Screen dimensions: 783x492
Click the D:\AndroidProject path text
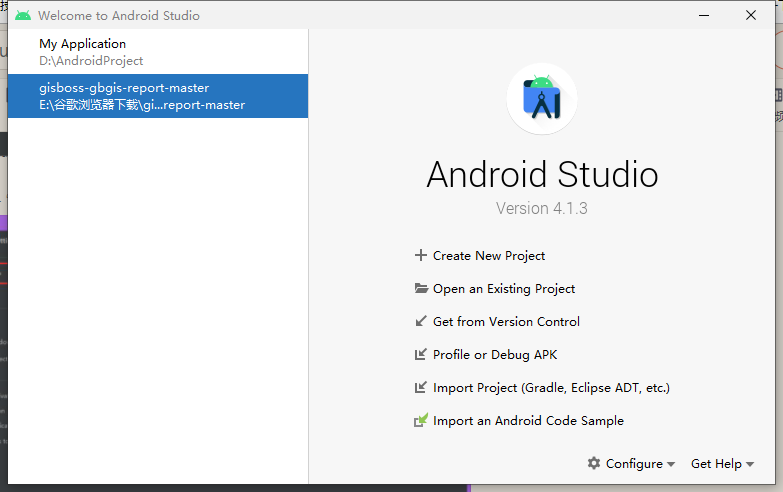tap(91, 61)
